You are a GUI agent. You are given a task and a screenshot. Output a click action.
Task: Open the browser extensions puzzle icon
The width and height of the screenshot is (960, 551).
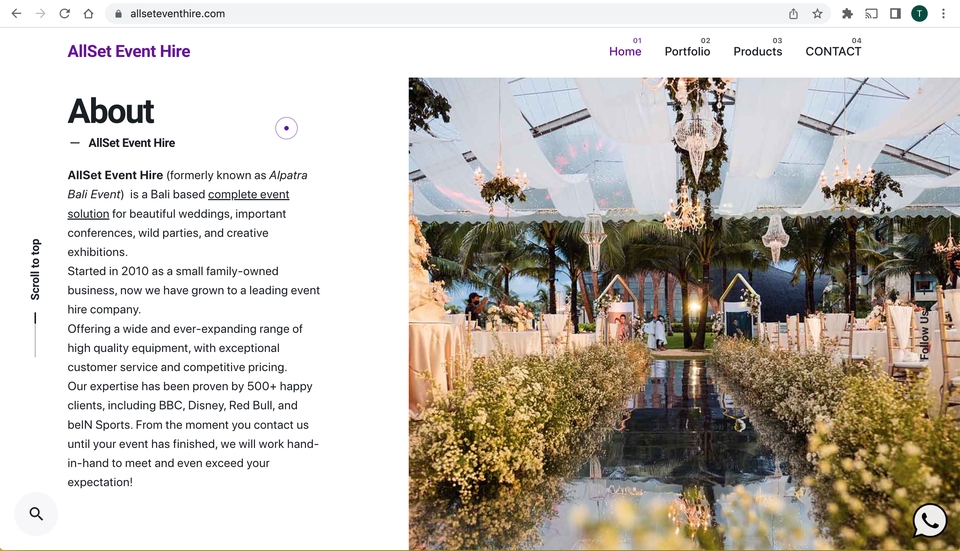coord(847,13)
